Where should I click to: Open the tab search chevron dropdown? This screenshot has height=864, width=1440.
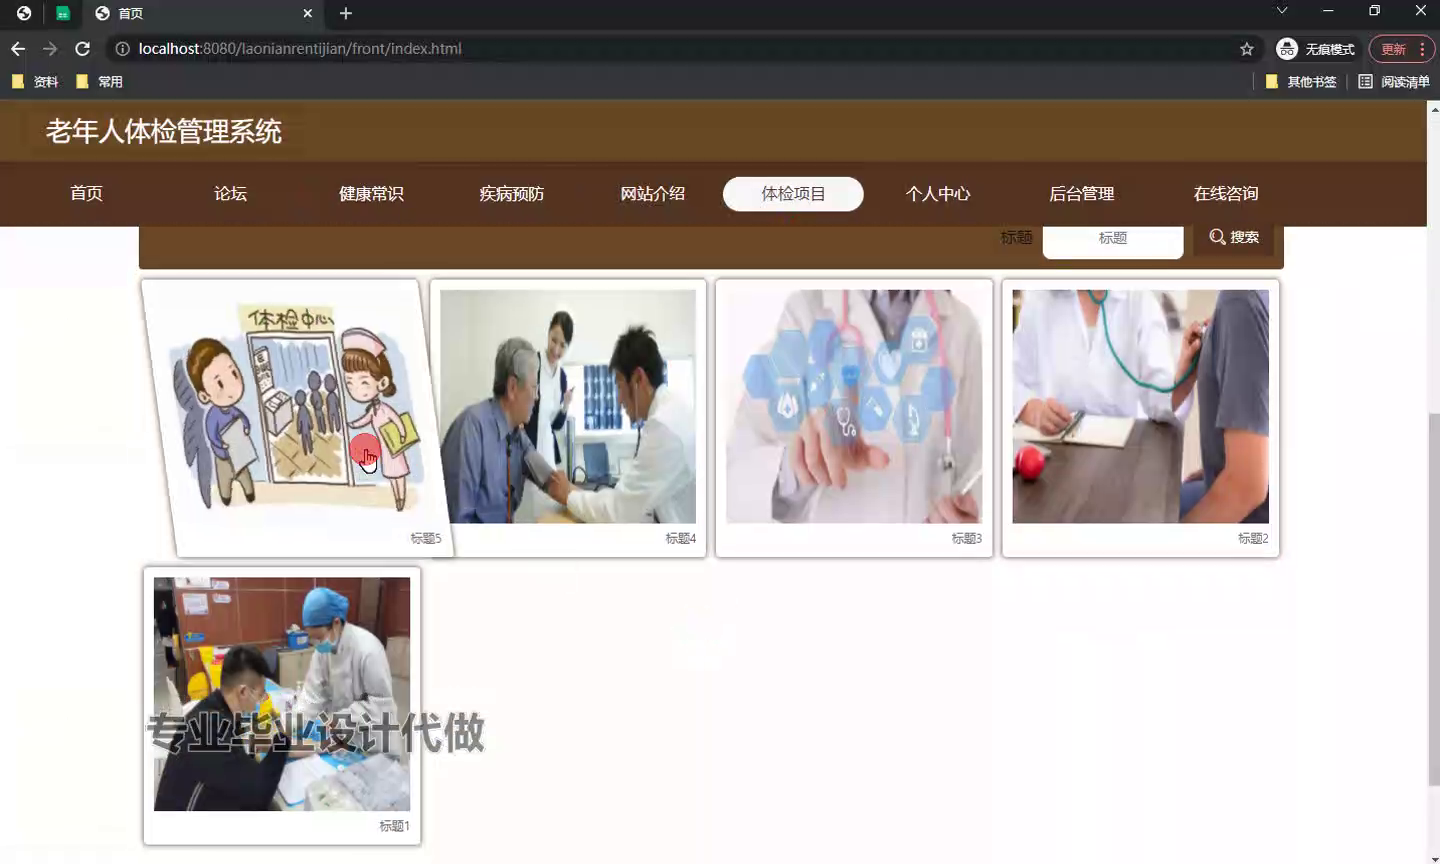coord(1281,11)
